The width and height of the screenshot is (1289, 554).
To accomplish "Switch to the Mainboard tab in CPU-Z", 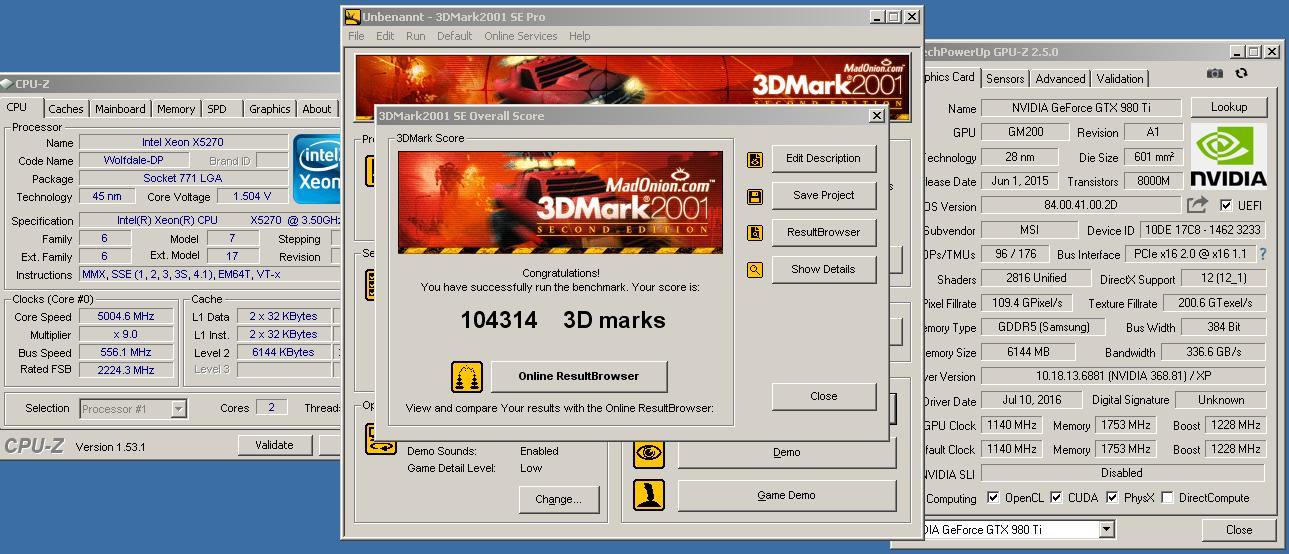I will (120, 109).
